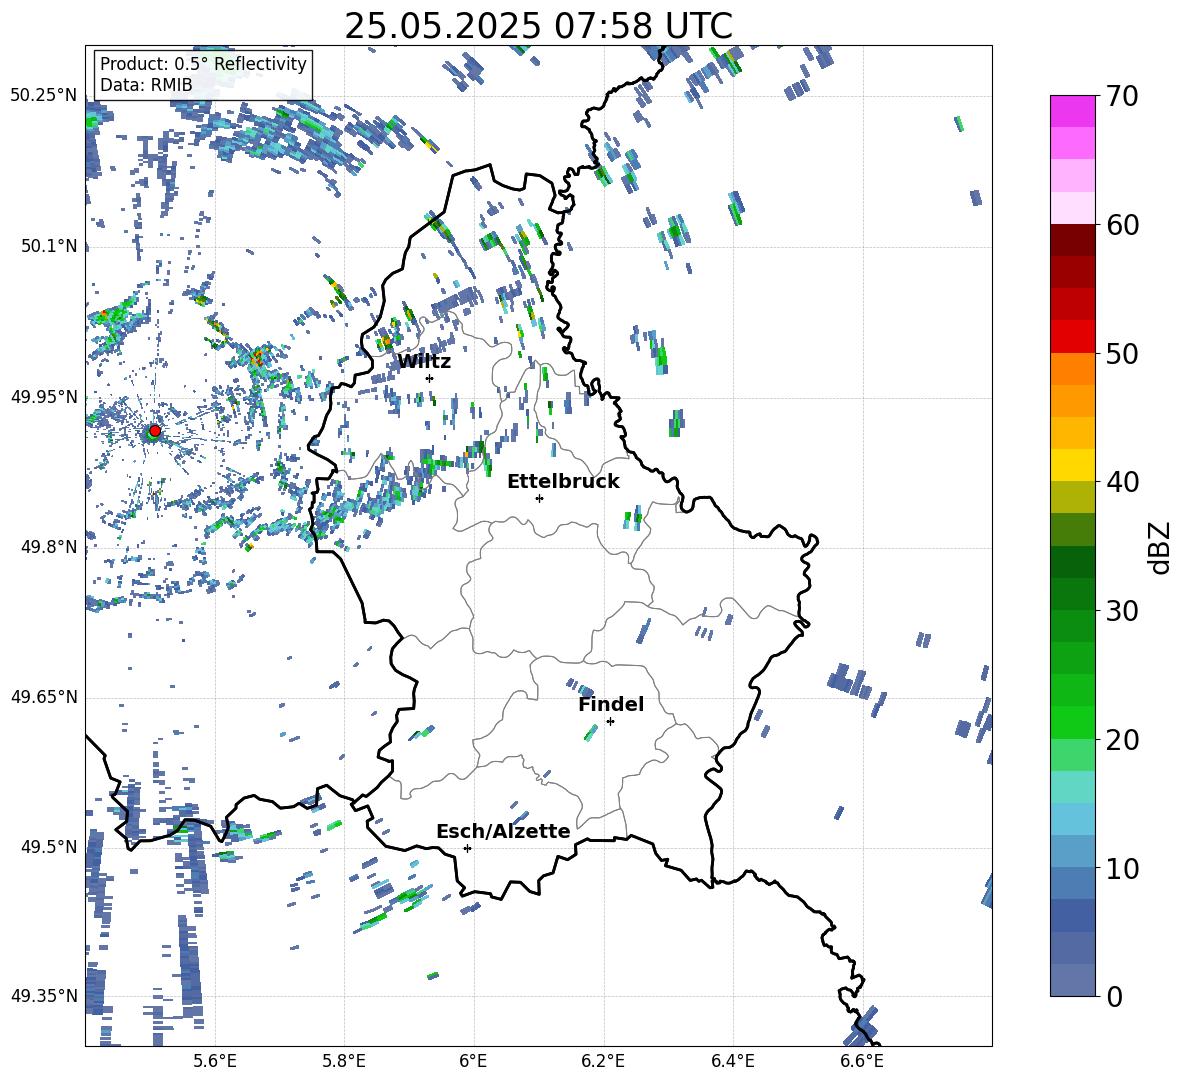This screenshot has width=1184, height=1081.
Task: Click the cross marker below Ettelbruck
Action: coord(539,498)
